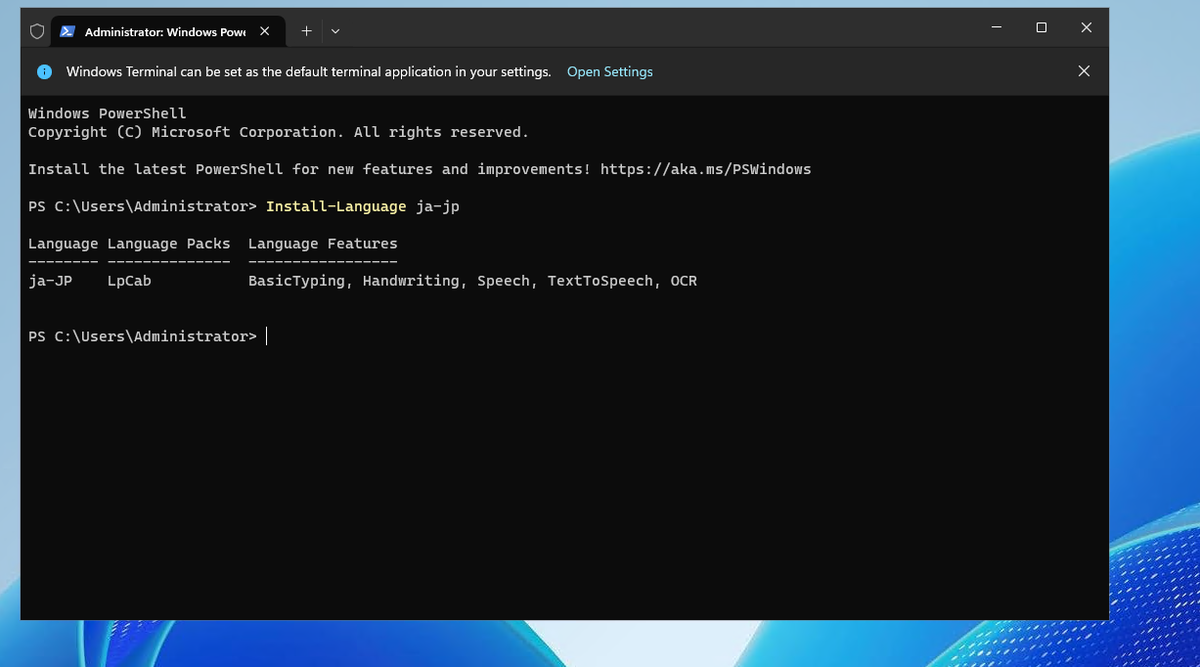
Task: Click the Windows PowerShell header line
Action: point(107,113)
